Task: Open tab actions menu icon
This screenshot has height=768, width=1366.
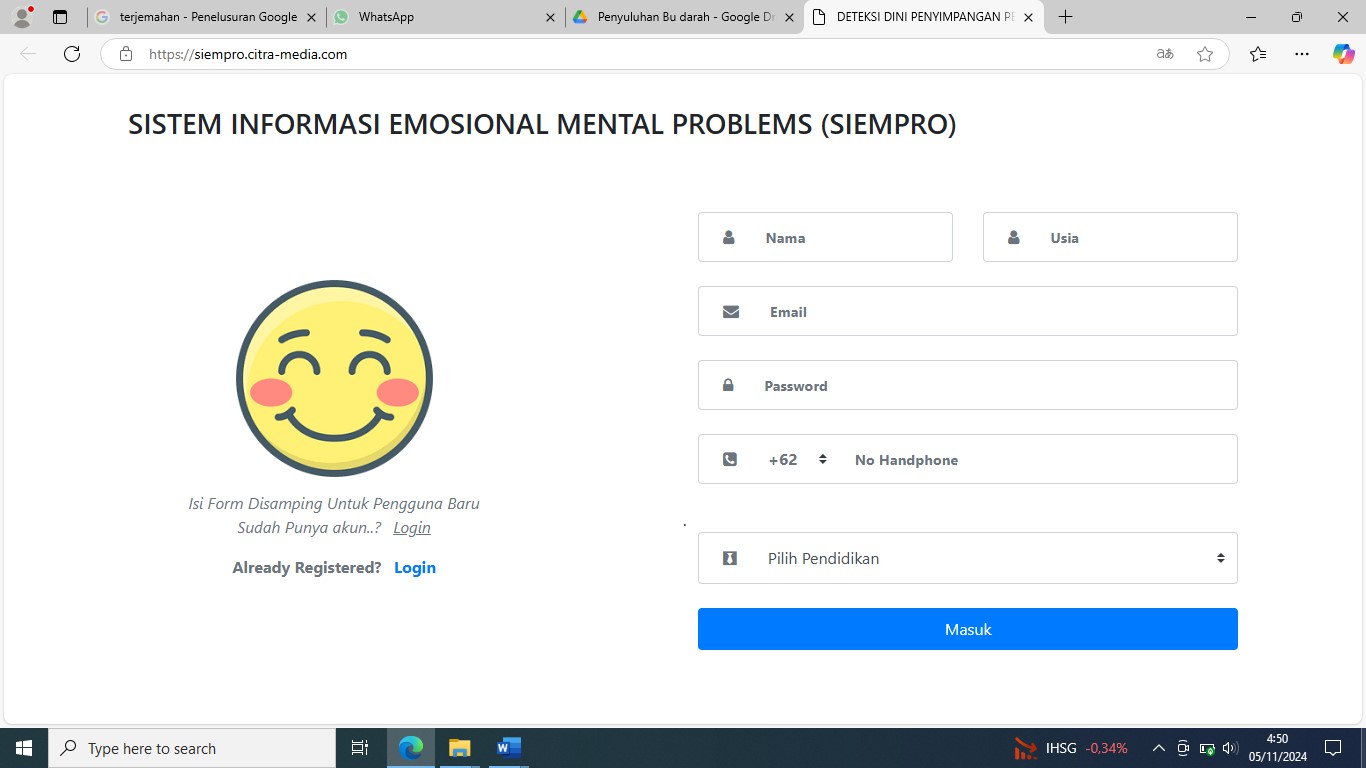Action: [60, 17]
